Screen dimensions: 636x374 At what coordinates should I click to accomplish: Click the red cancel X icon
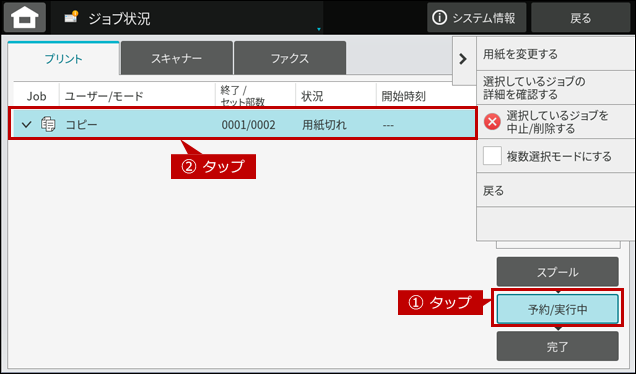coord(492,122)
